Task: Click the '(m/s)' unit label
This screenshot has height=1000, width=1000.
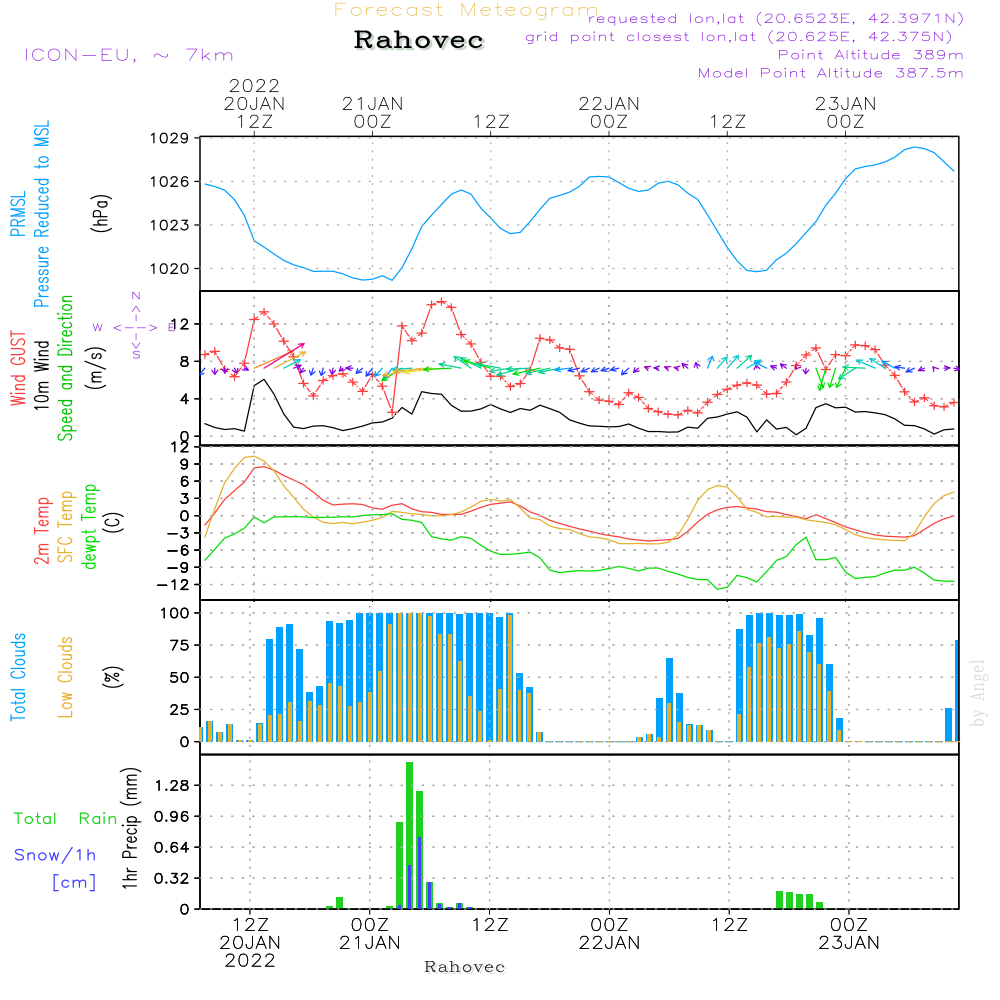Action: tap(96, 369)
